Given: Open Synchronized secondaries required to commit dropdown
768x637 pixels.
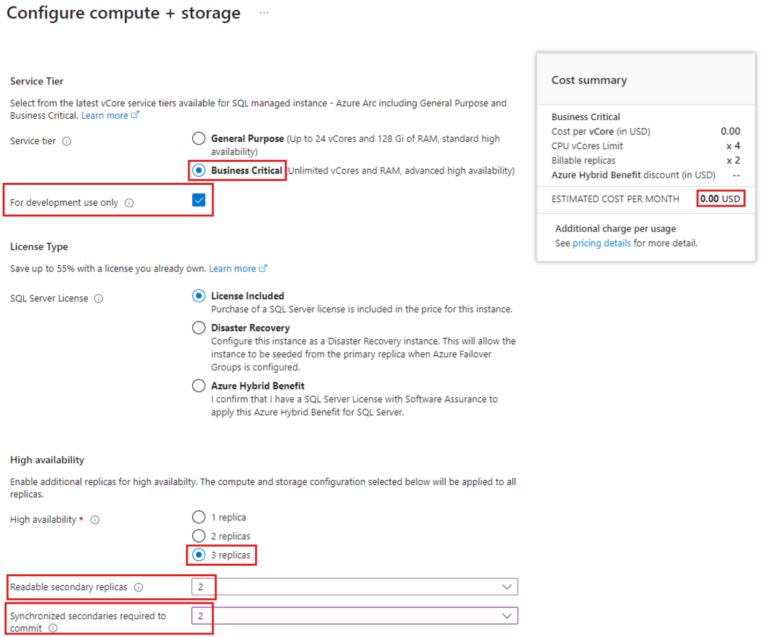Looking at the screenshot, I should pos(508,616).
